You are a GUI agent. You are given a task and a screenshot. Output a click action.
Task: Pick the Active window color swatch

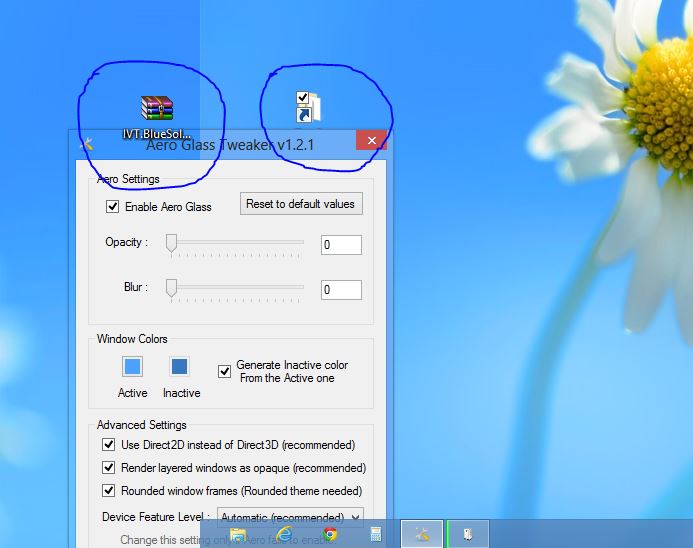pos(132,367)
